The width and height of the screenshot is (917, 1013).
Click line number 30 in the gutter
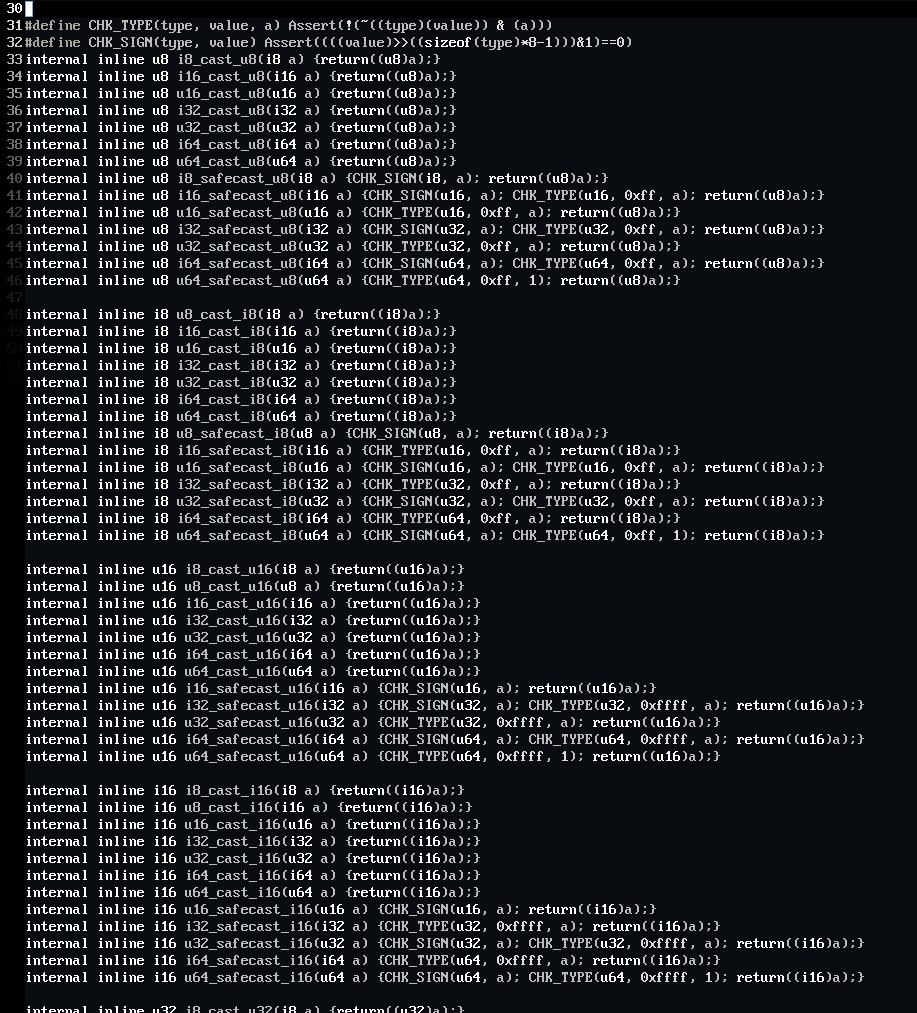point(13,8)
